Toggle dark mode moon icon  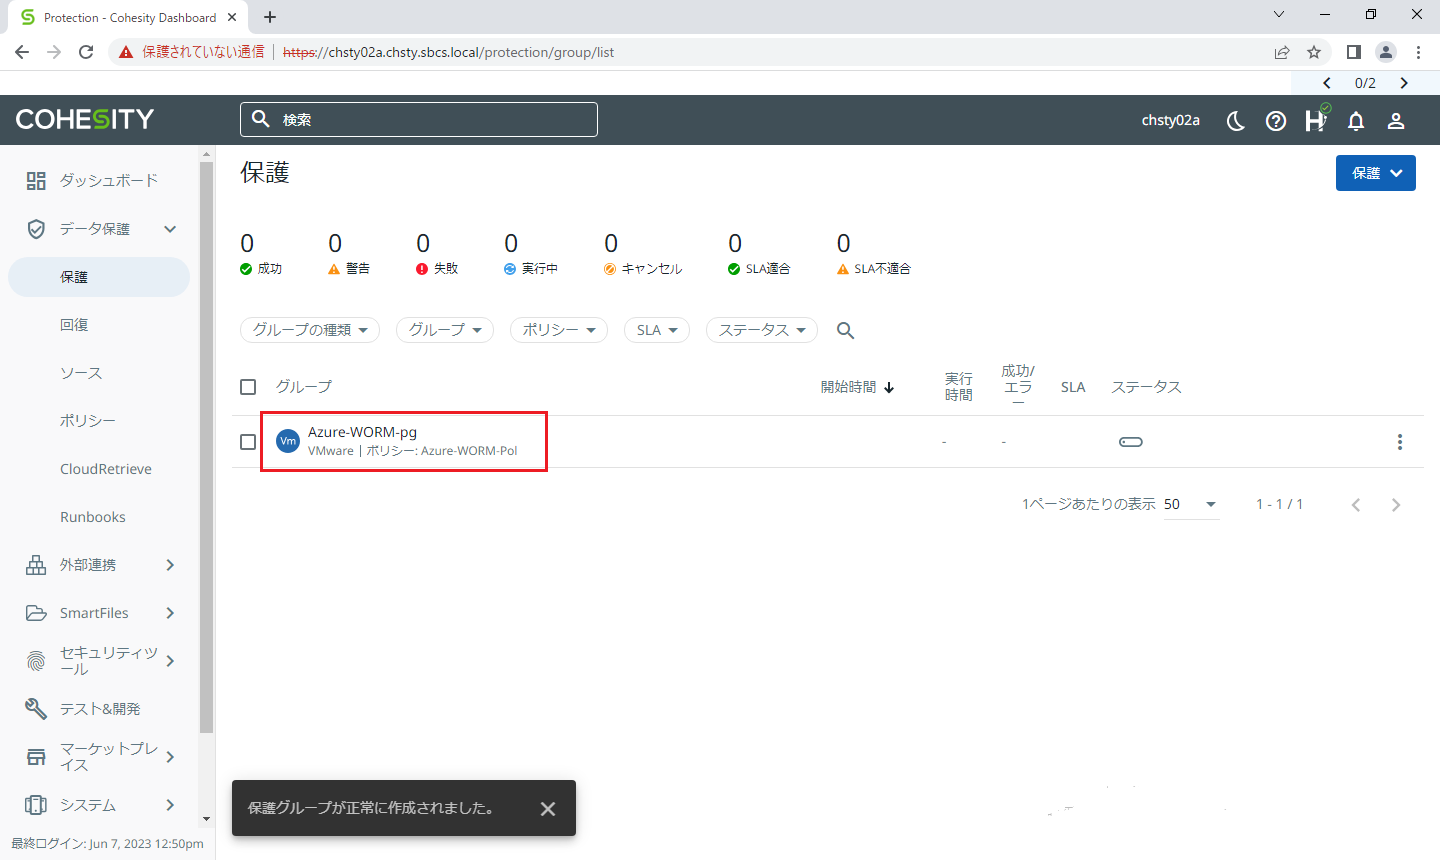1236,121
